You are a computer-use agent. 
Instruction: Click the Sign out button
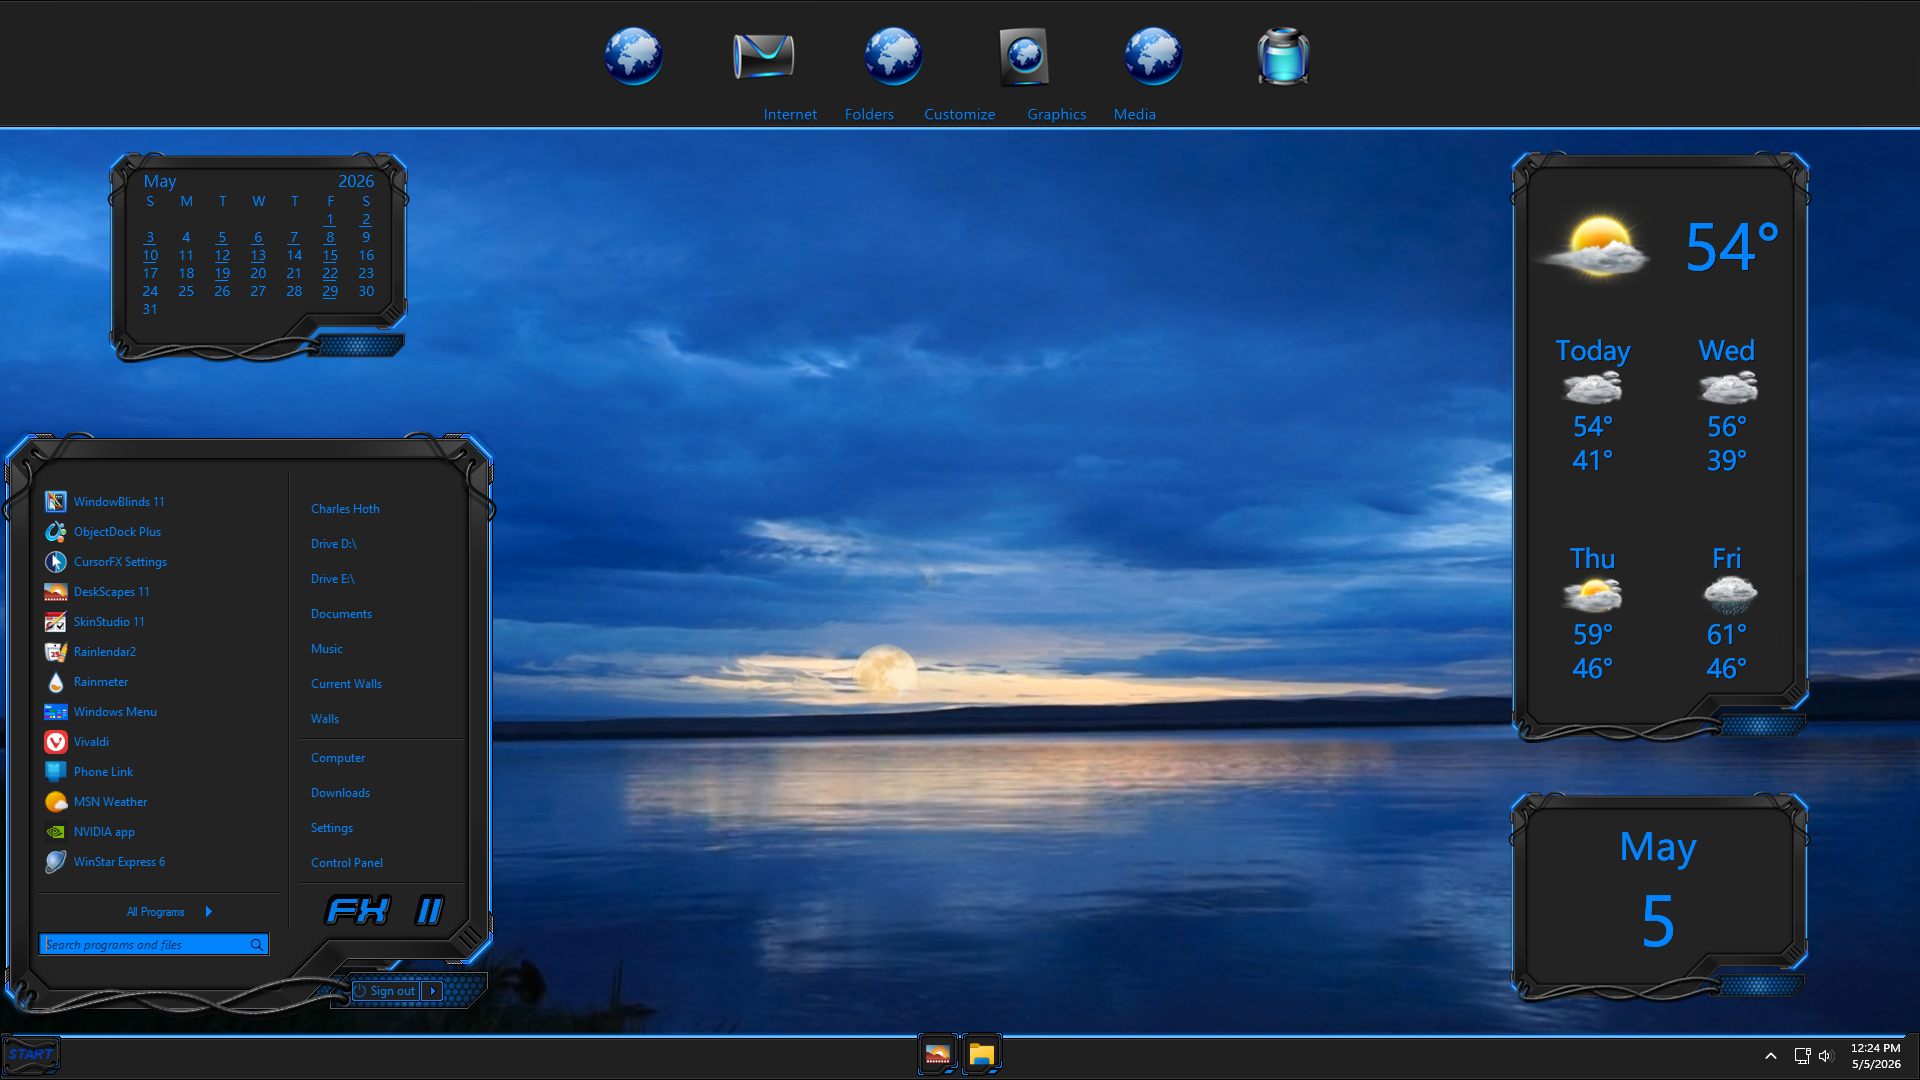(x=385, y=991)
